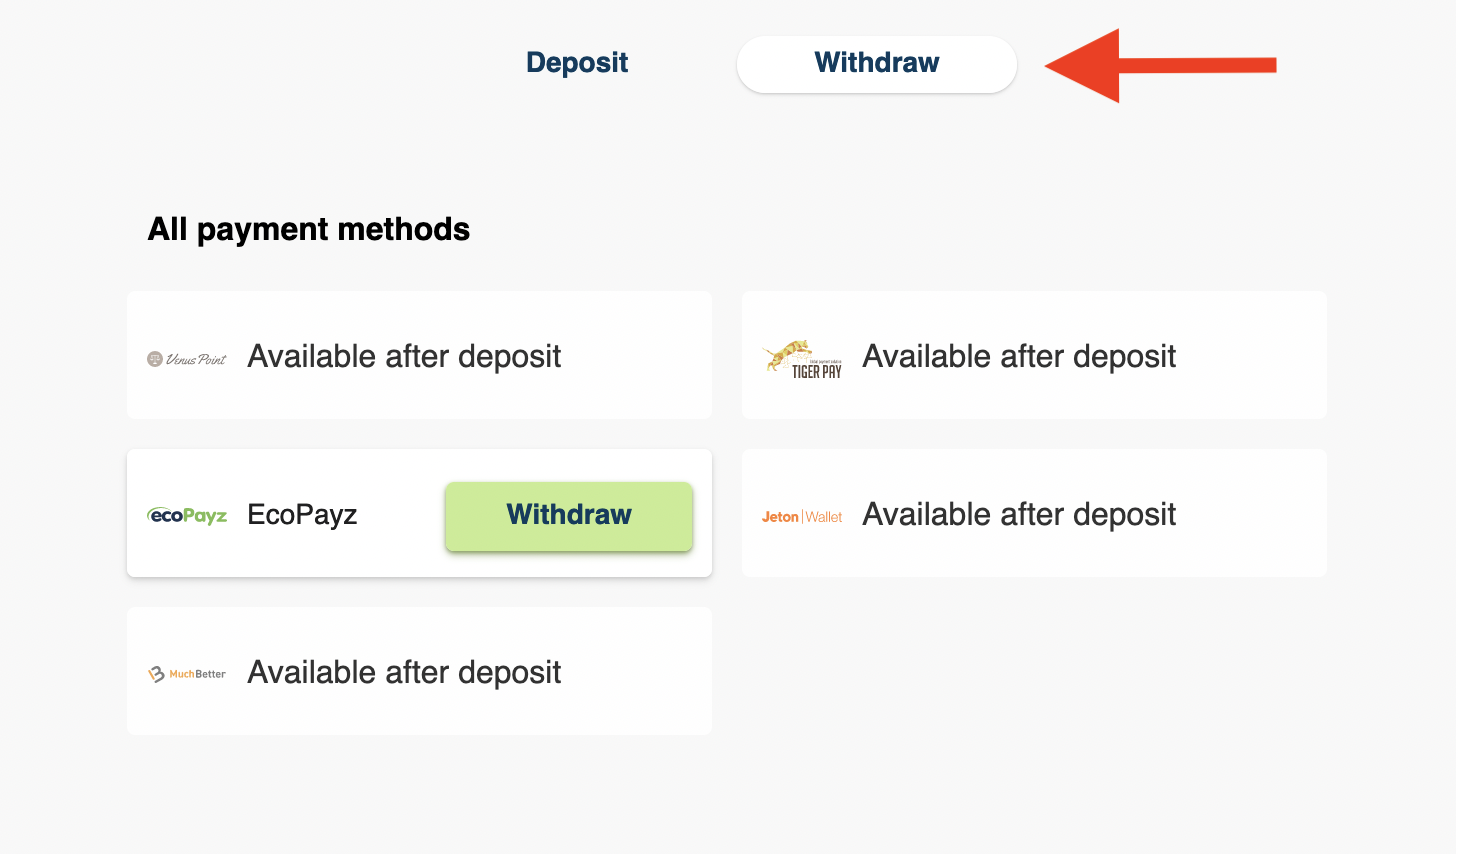Click the Jeton Wallet logo

click(x=802, y=517)
